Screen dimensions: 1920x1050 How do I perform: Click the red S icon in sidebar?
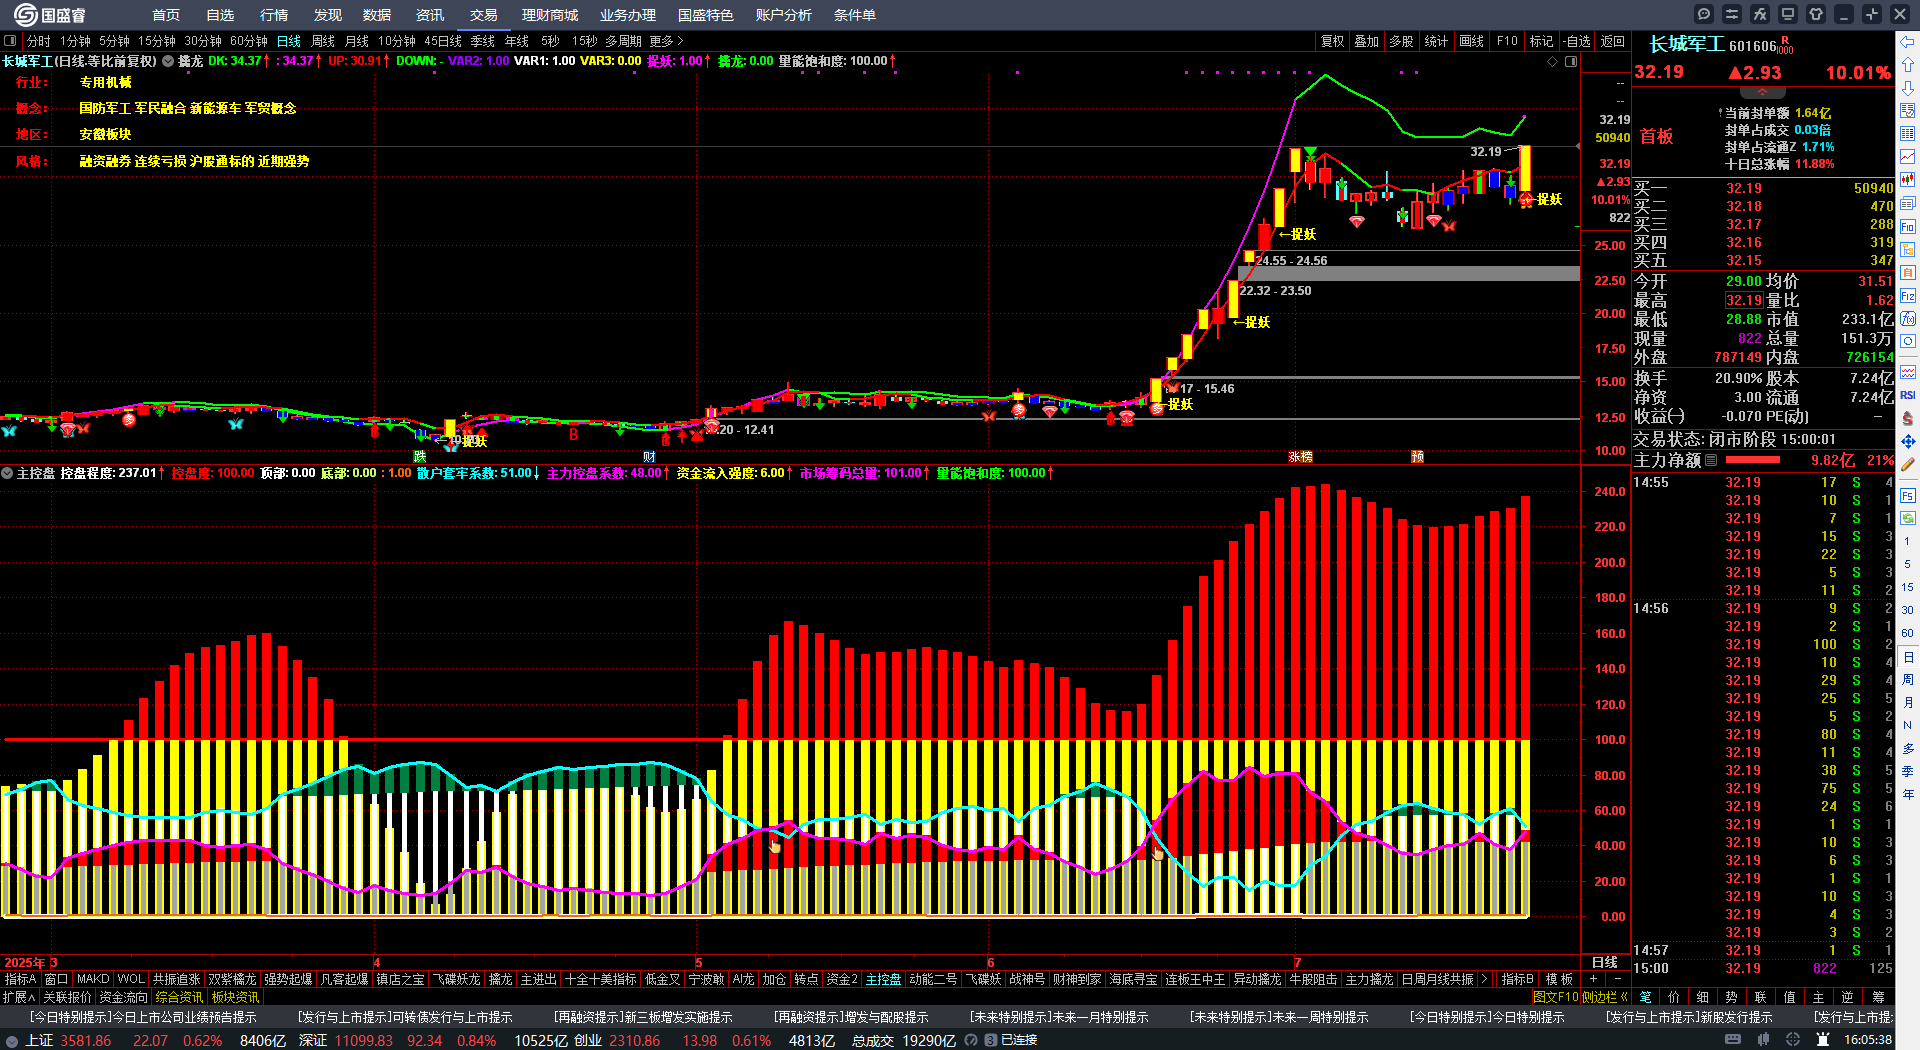point(1908,418)
